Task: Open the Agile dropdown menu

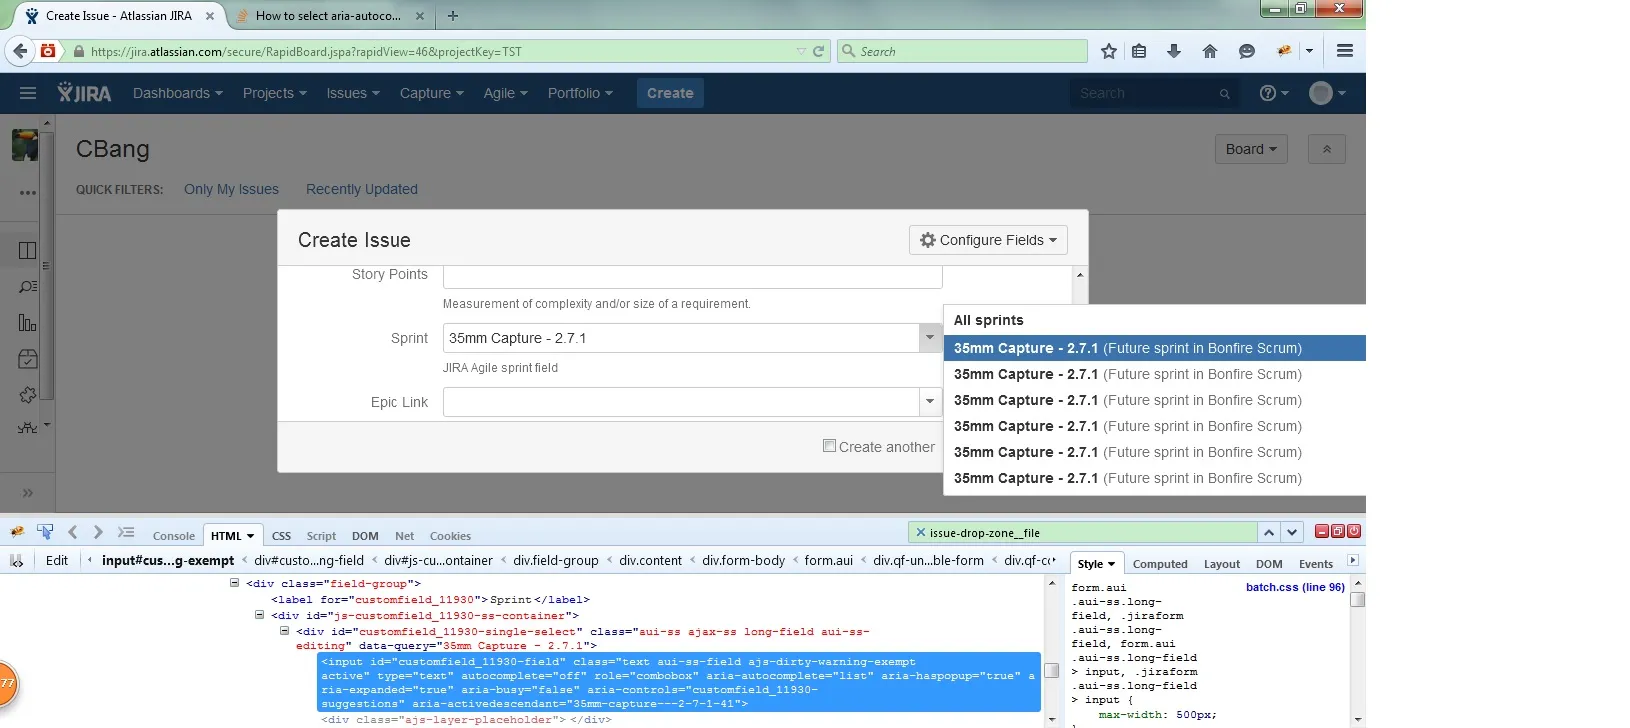Action: coord(506,93)
